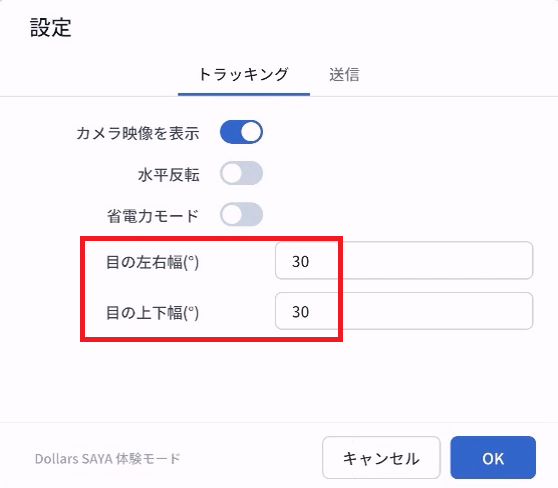Focus the 目の上下幅(°) input field
The image size is (558, 488).
404,311
